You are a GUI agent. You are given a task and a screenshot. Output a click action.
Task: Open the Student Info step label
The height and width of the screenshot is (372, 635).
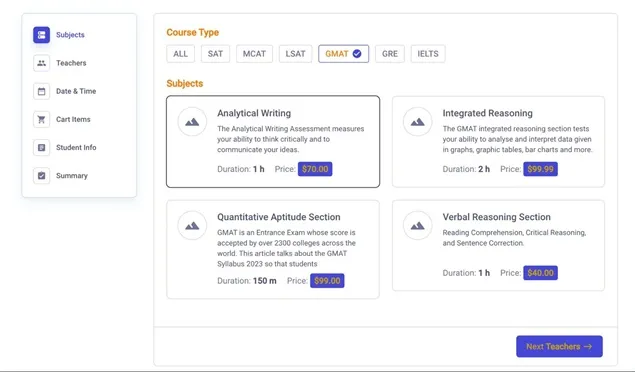(x=76, y=147)
